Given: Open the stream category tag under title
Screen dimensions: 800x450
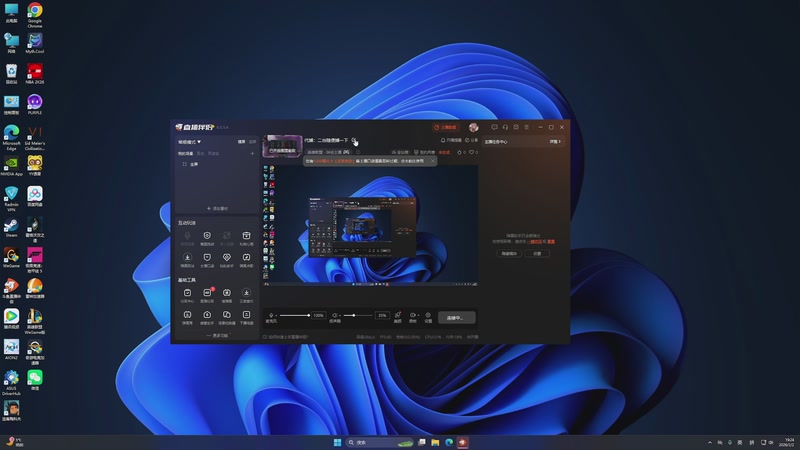Looking at the screenshot, I should coord(329,152).
